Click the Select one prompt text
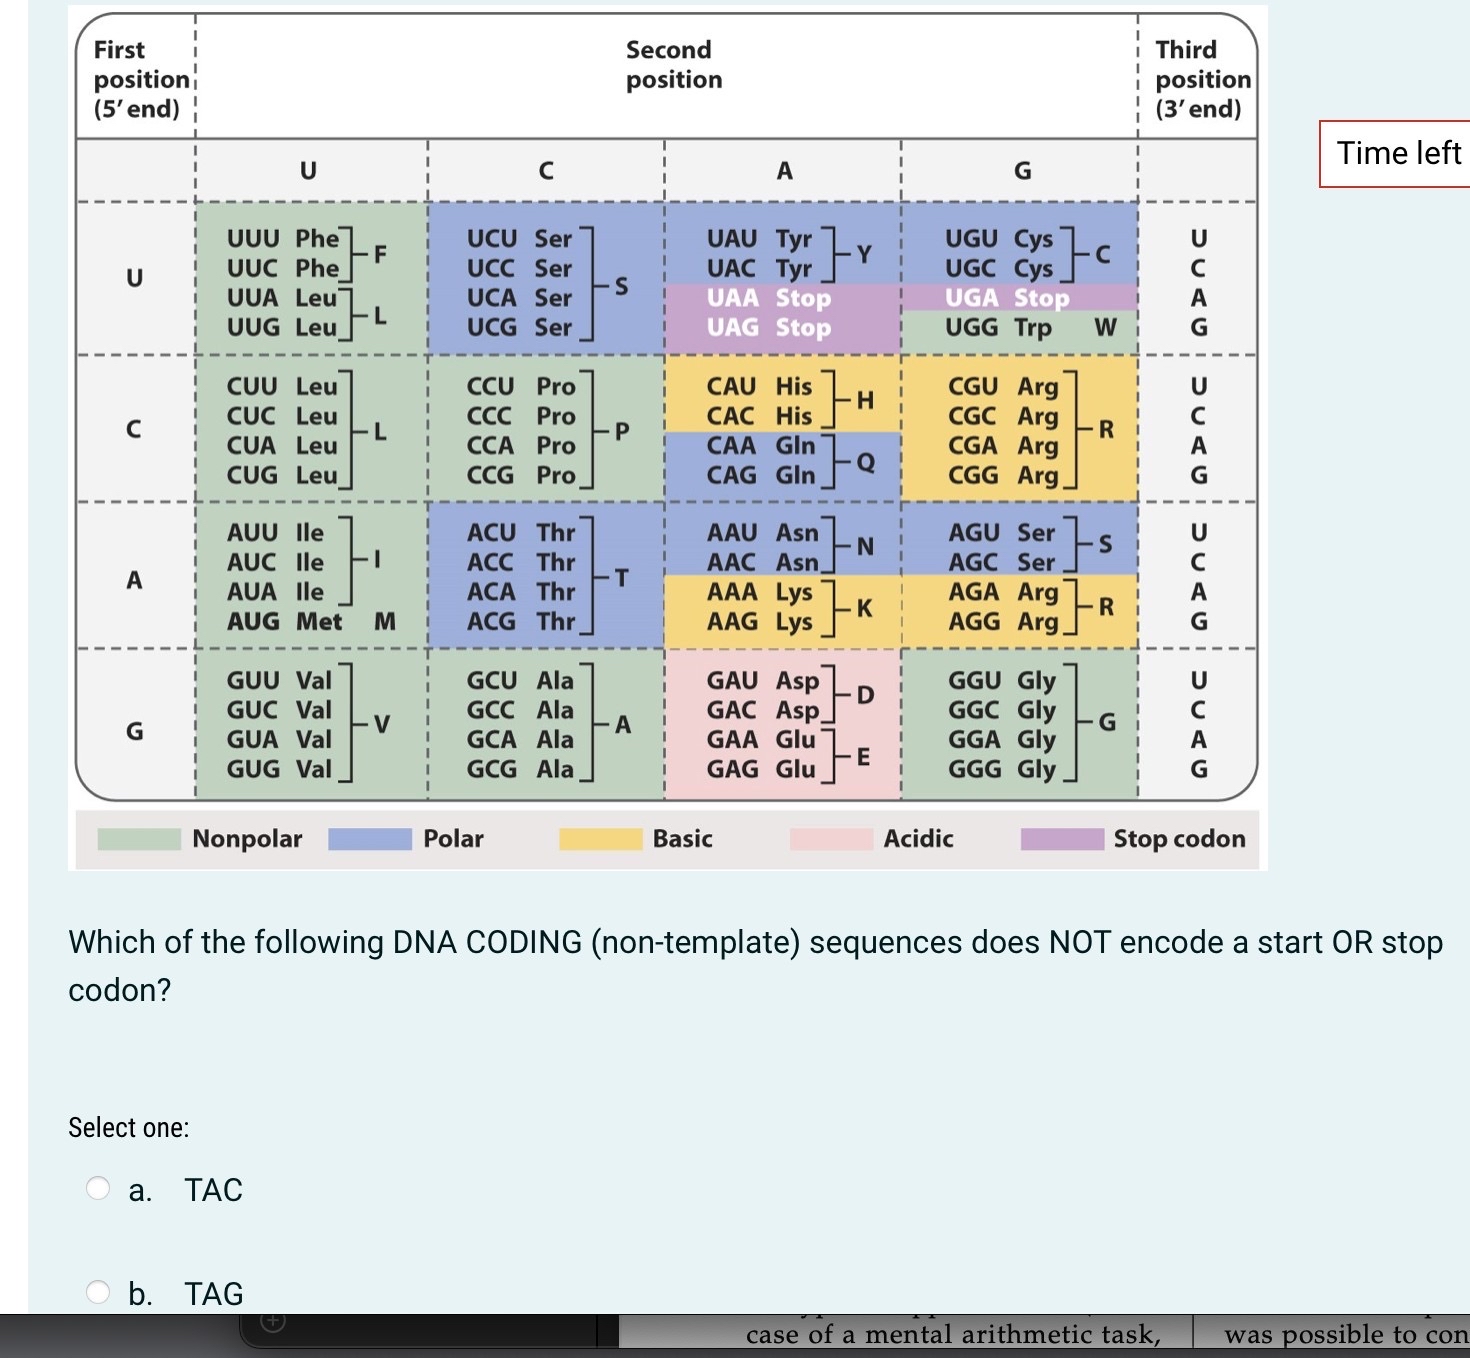Screen dimensions: 1470x1358 (x=129, y=1127)
